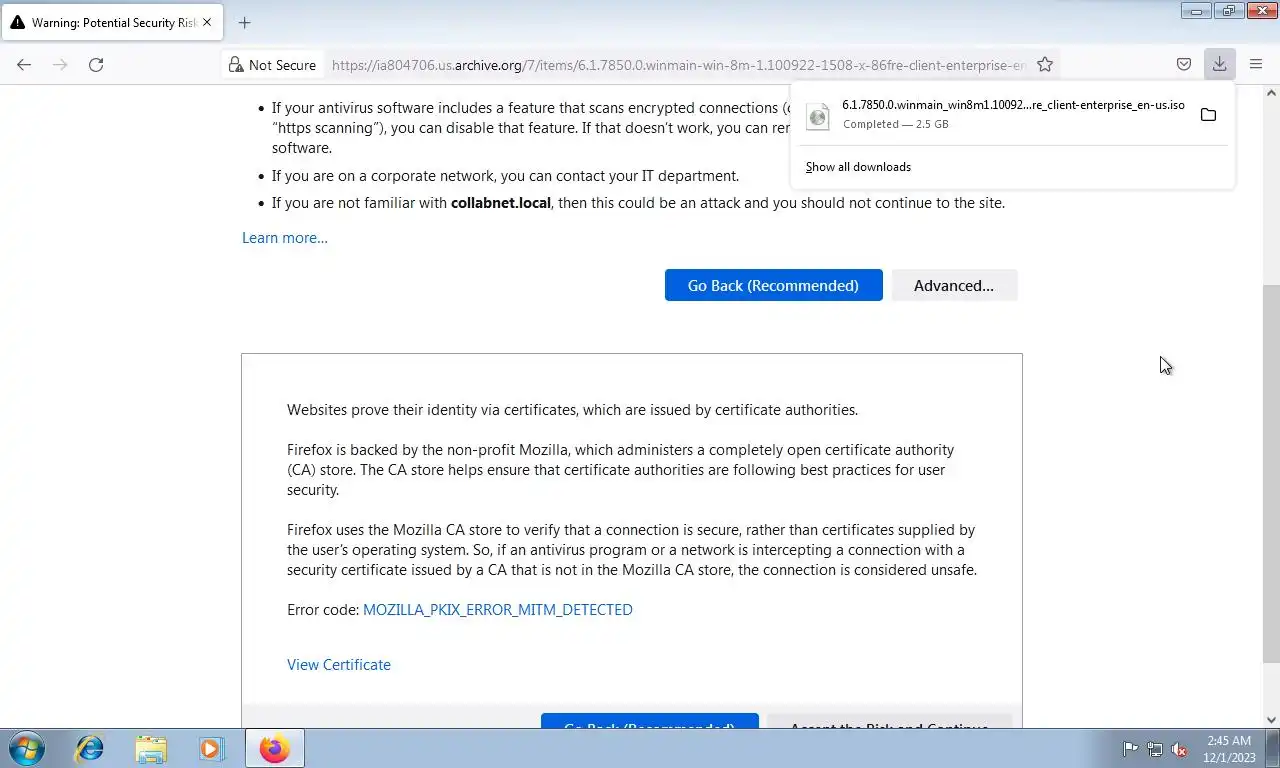
Task: Open the MOZILLA_PKIX_ERROR_MITM_DETECTED error code link
Action: coord(498,610)
